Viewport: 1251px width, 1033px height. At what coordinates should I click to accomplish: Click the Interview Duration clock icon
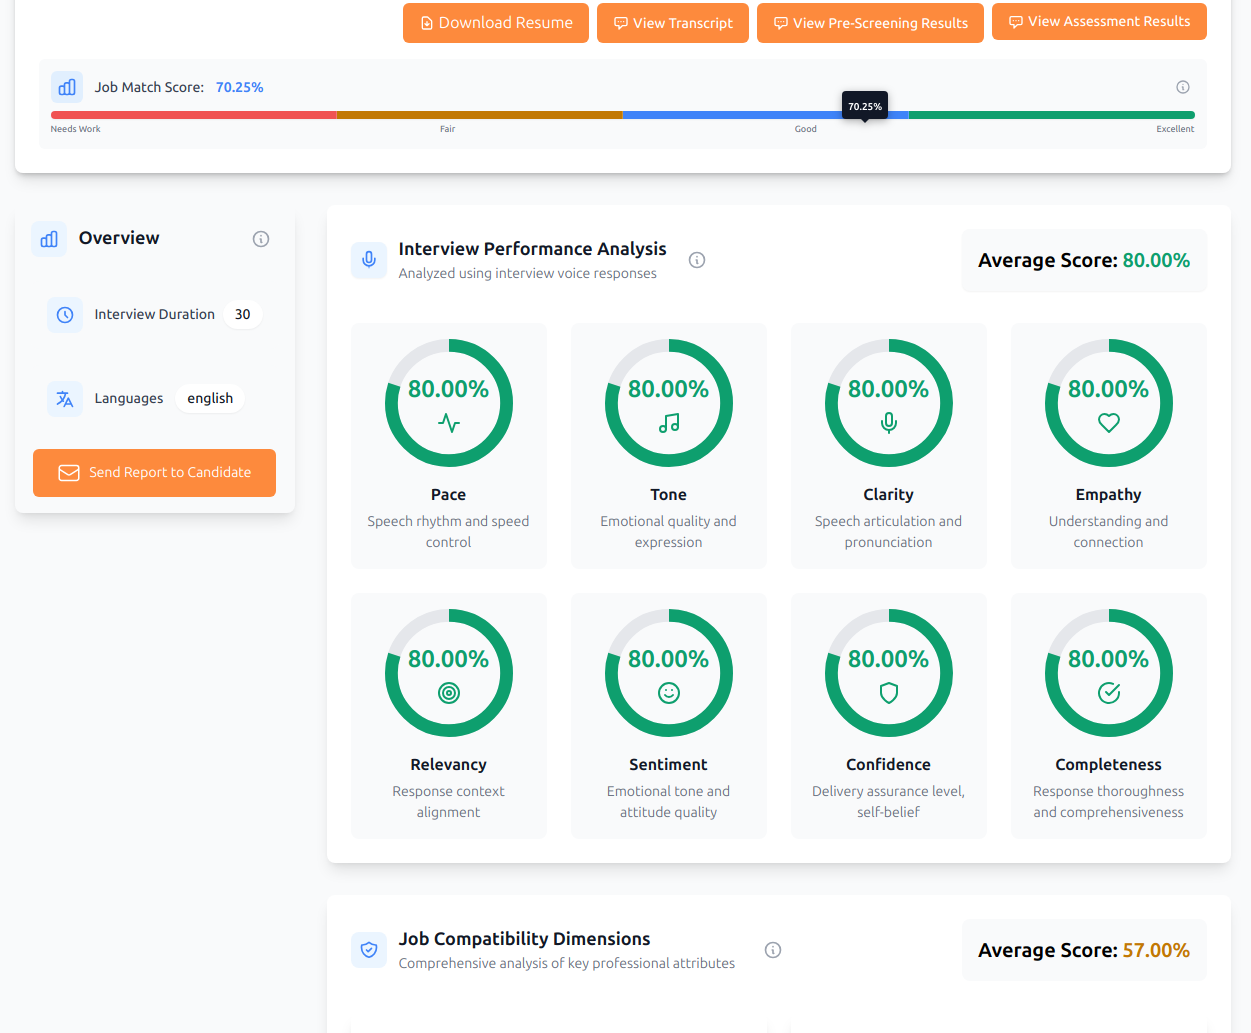(x=63, y=314)
